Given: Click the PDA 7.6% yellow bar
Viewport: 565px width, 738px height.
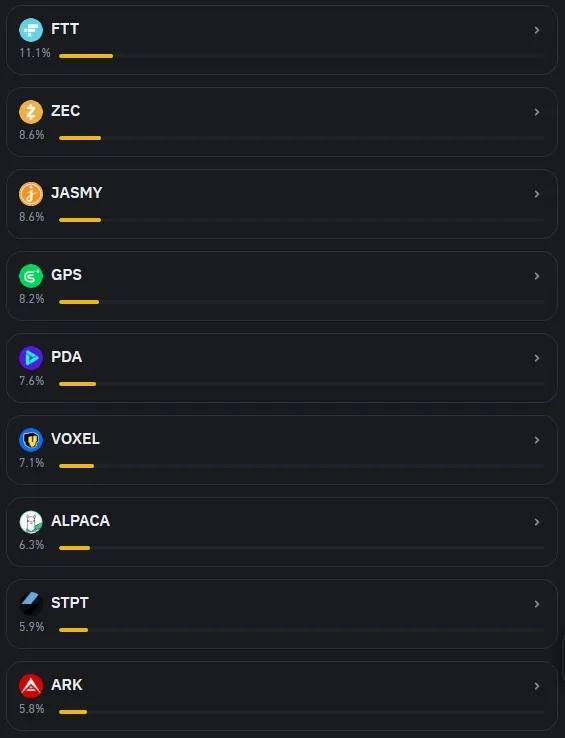Looking at the screenshot, I should click(77, 384).
